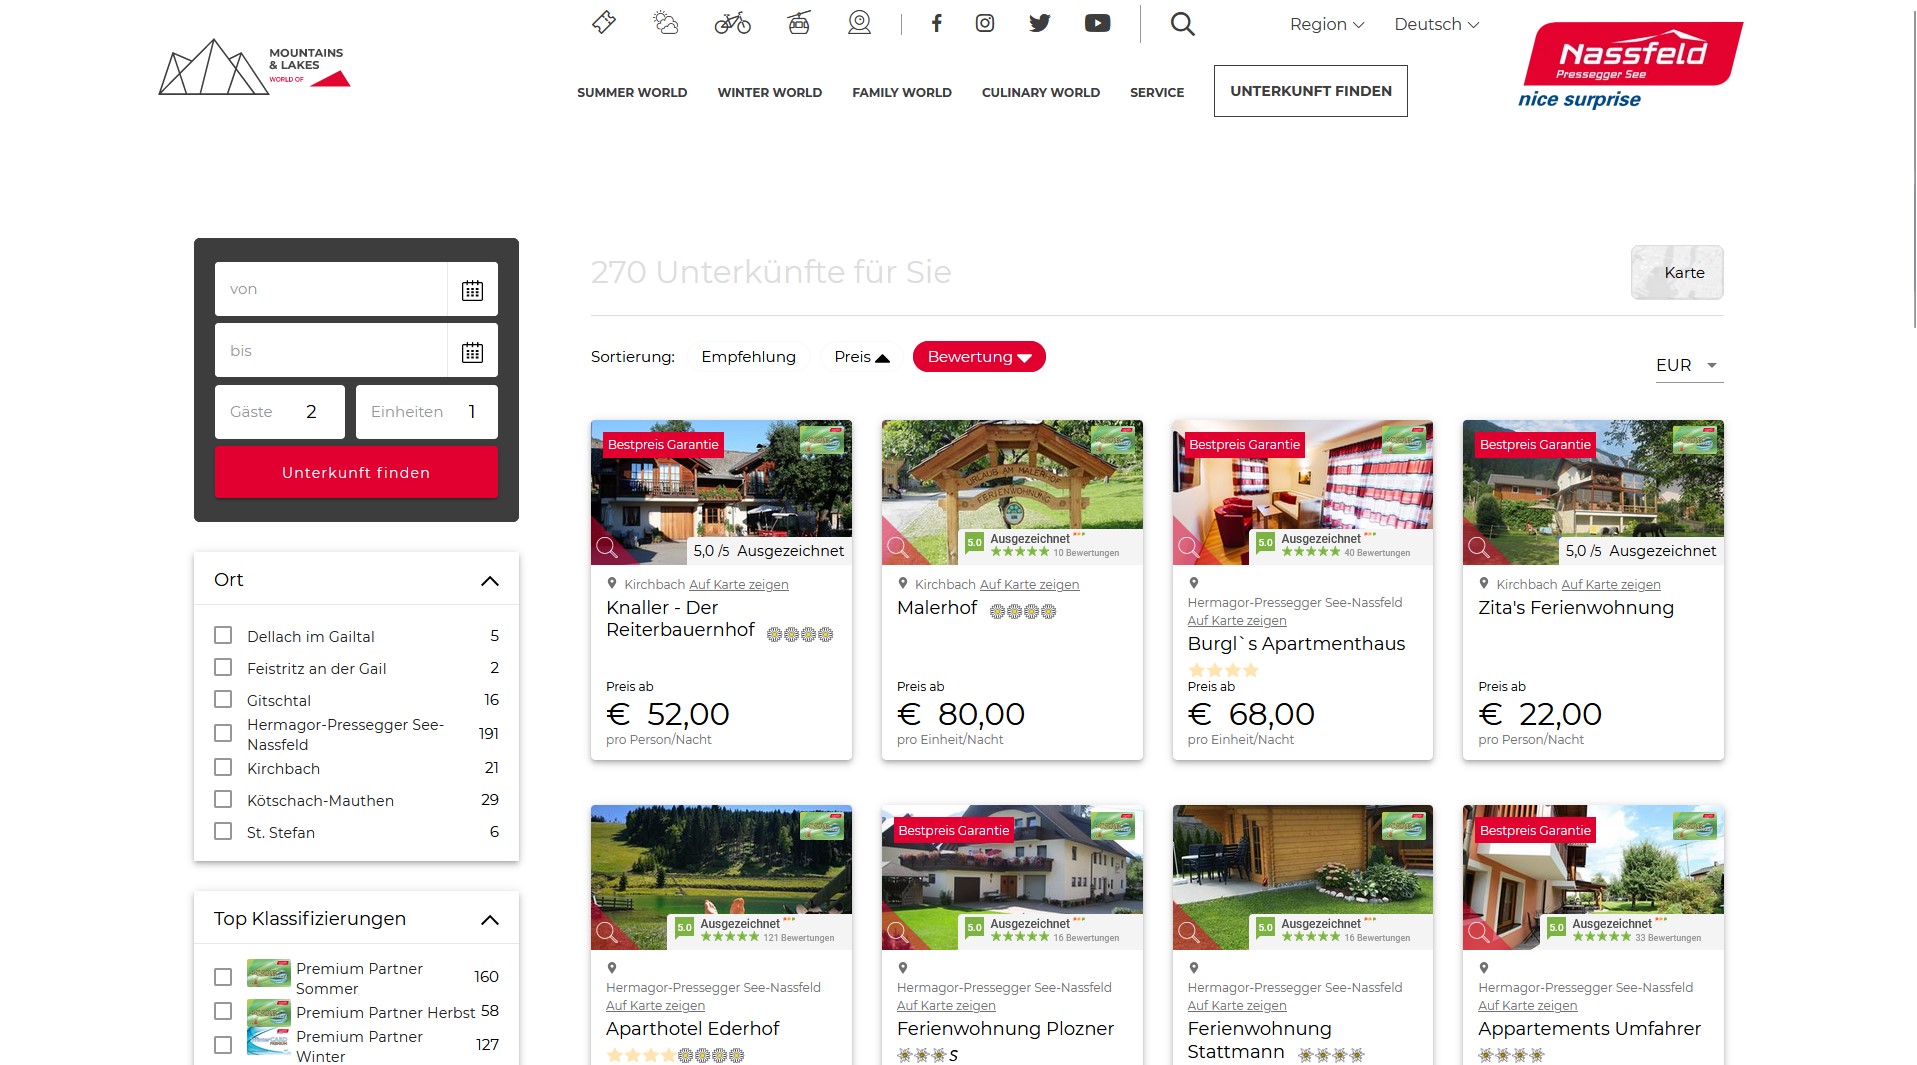Check the Kirchbach location filter
Image resolution: width=1917 pixels, height=1065 pixels.
(223, 767)
